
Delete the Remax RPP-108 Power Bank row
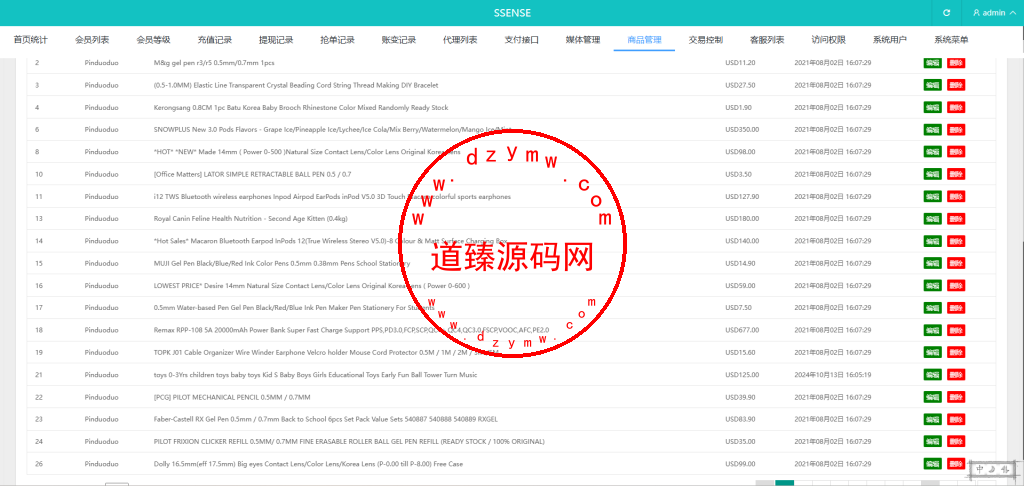click(x=956, y=330)
